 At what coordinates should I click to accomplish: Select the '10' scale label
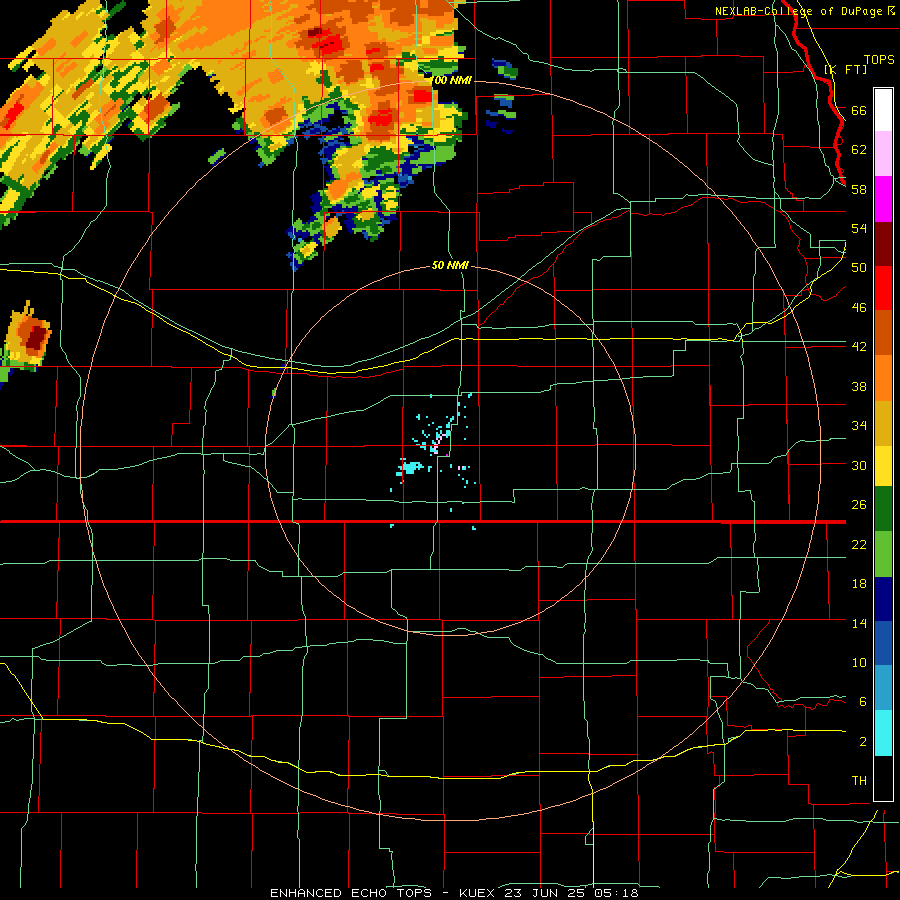tap(859, 662)
